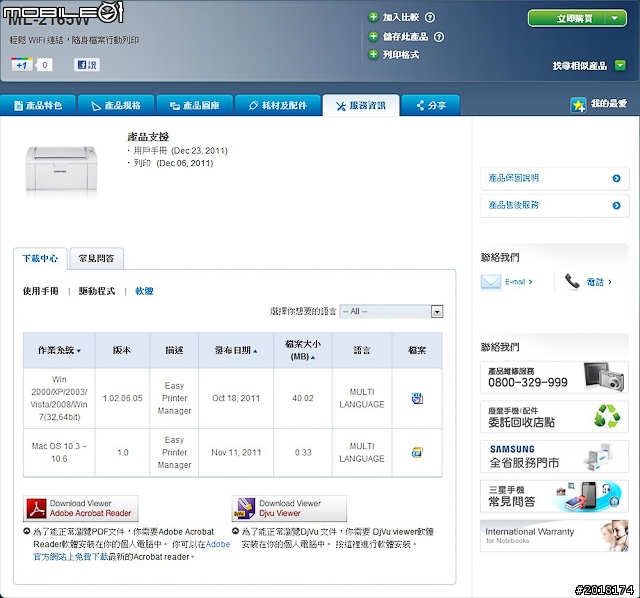Viewport: 640px width, 598px height.
Task: Click the 產品售後服務 link
Action: pyautogui.click(x=513, y=205)
